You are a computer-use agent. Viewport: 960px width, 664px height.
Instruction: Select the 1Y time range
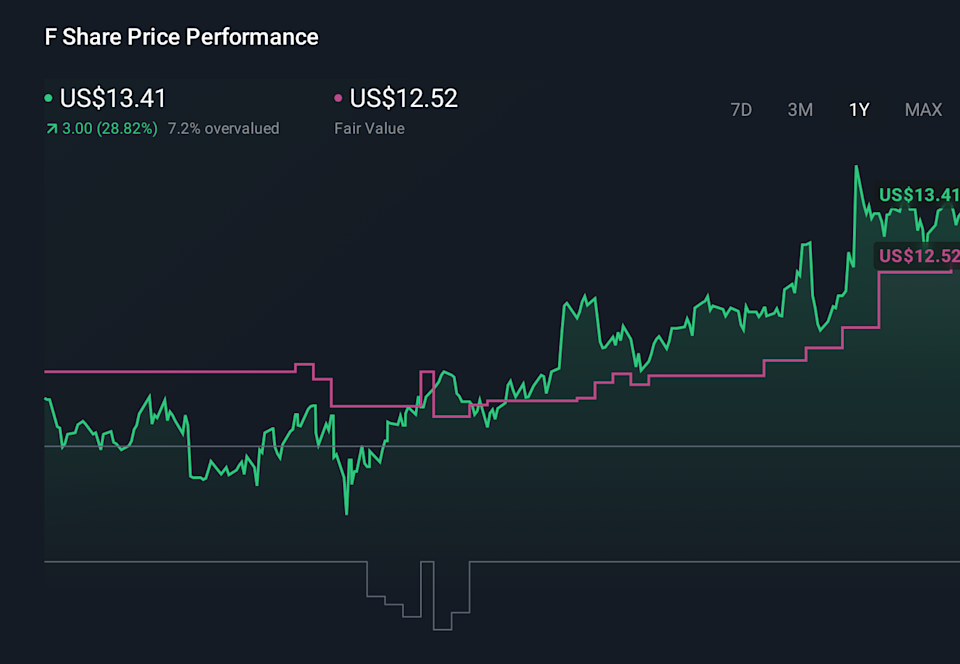pos(858,110)
